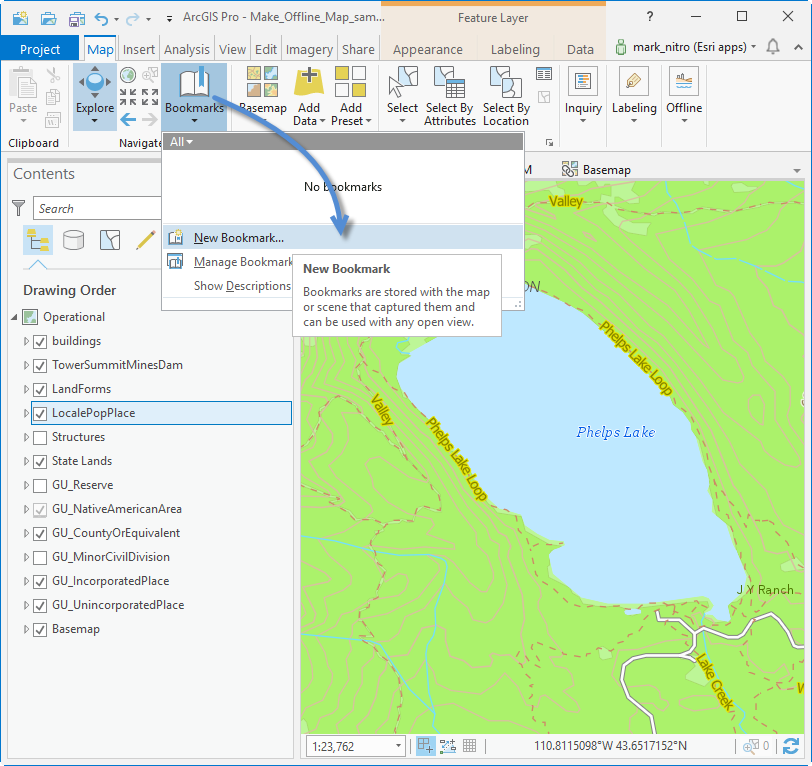
Task: Click the Open Project folder icon
Action: [48, 19]
